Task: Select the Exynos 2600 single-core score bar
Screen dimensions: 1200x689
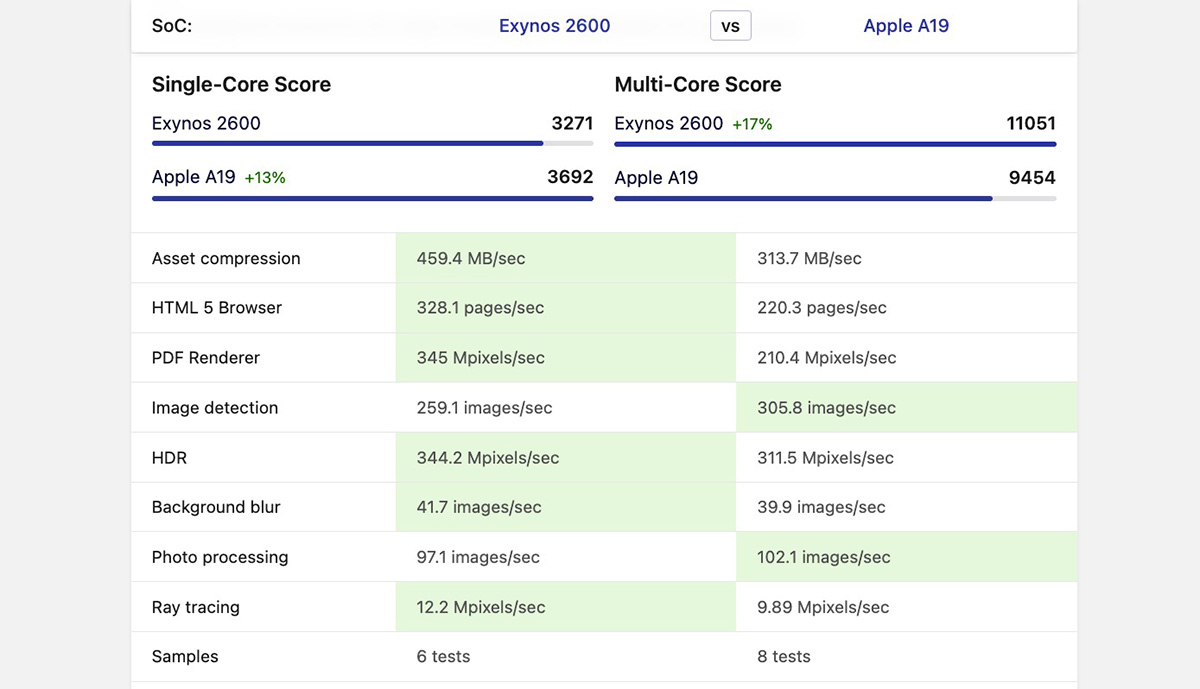Action: click(373, 144)
